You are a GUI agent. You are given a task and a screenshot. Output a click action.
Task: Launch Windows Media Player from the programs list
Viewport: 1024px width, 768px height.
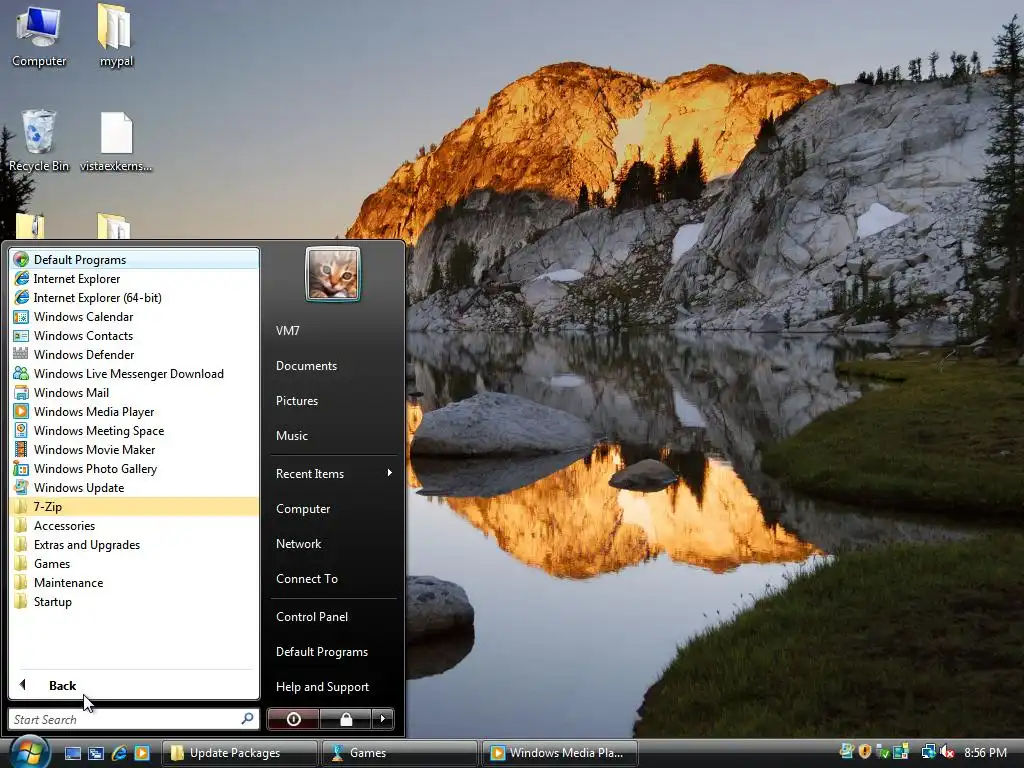135,411
